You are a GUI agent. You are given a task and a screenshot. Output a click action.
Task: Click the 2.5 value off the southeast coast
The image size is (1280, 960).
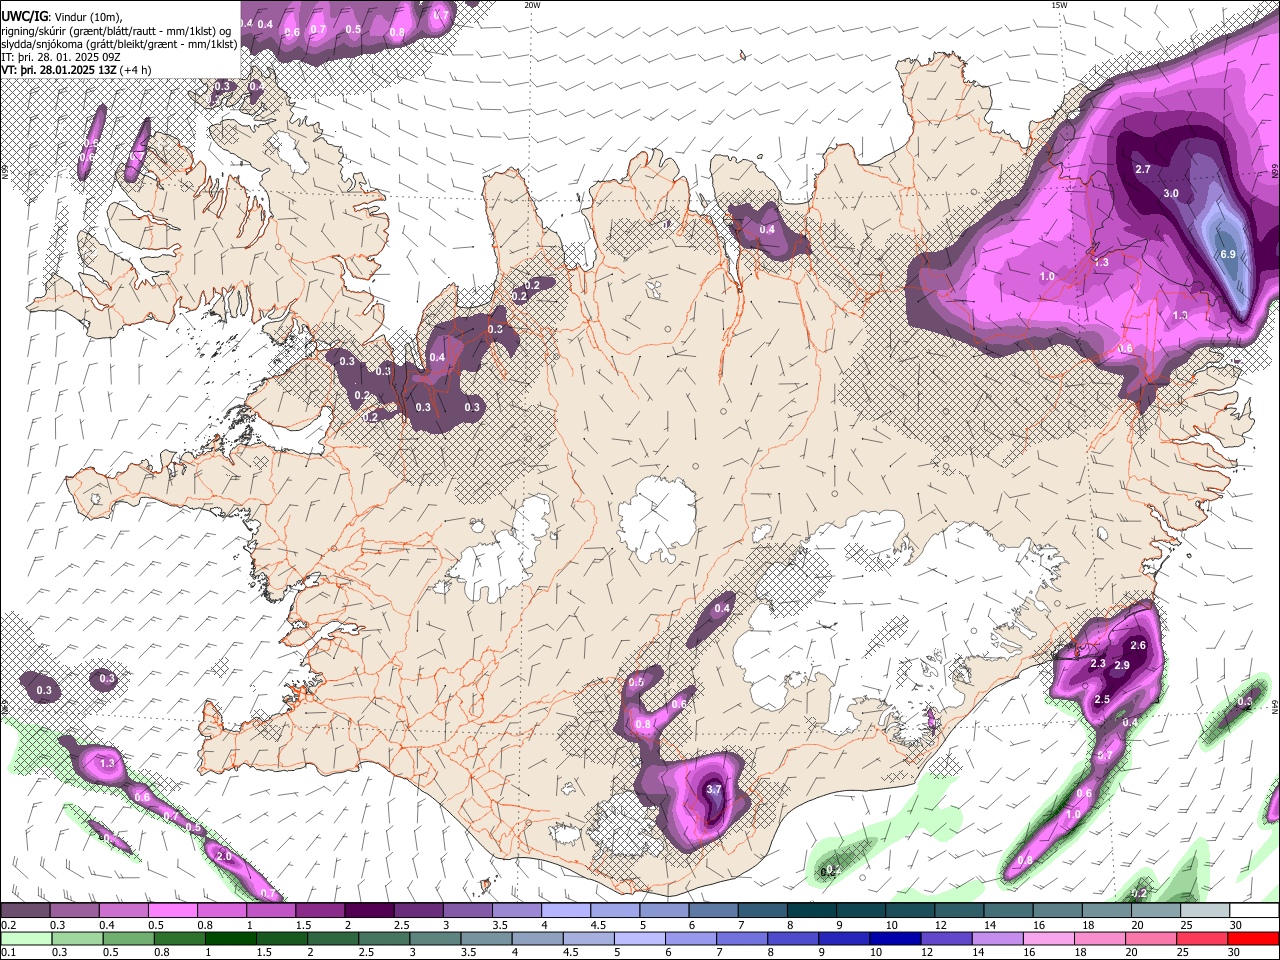(x=1102, y=699)
